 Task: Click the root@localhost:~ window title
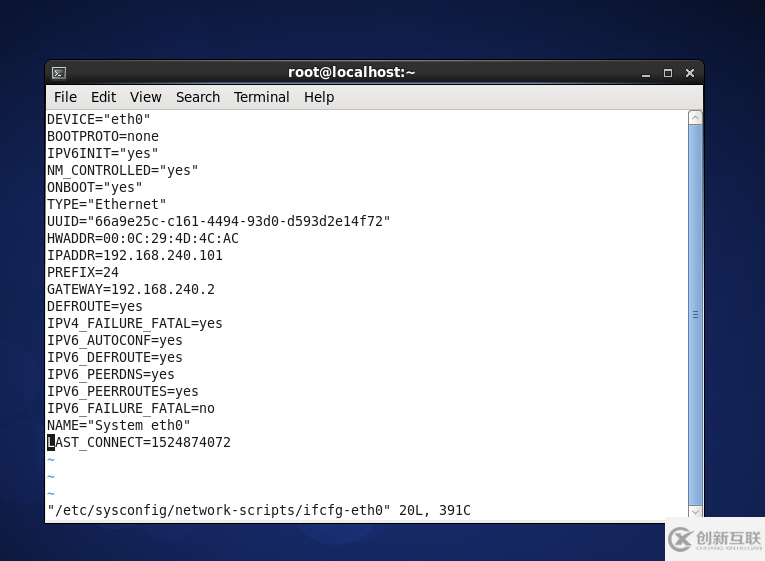pyautogui.click(x=351, y=72)
